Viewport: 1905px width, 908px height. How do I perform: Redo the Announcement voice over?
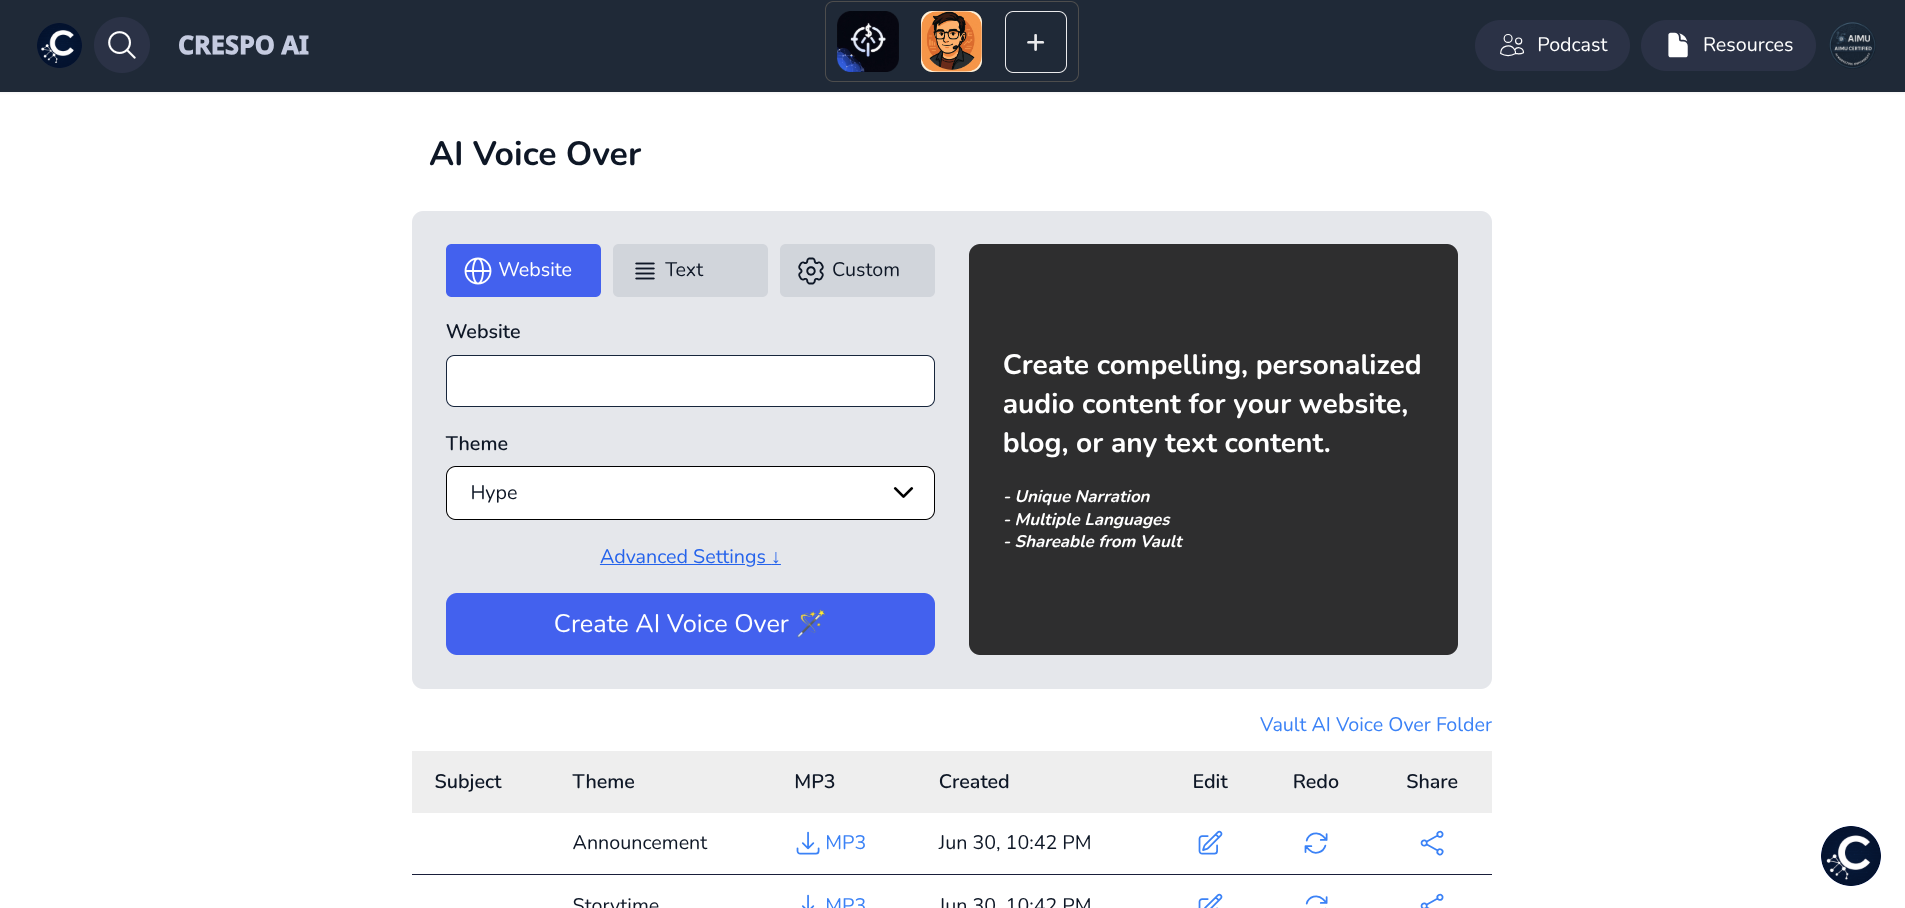(x=1316, y=843)
